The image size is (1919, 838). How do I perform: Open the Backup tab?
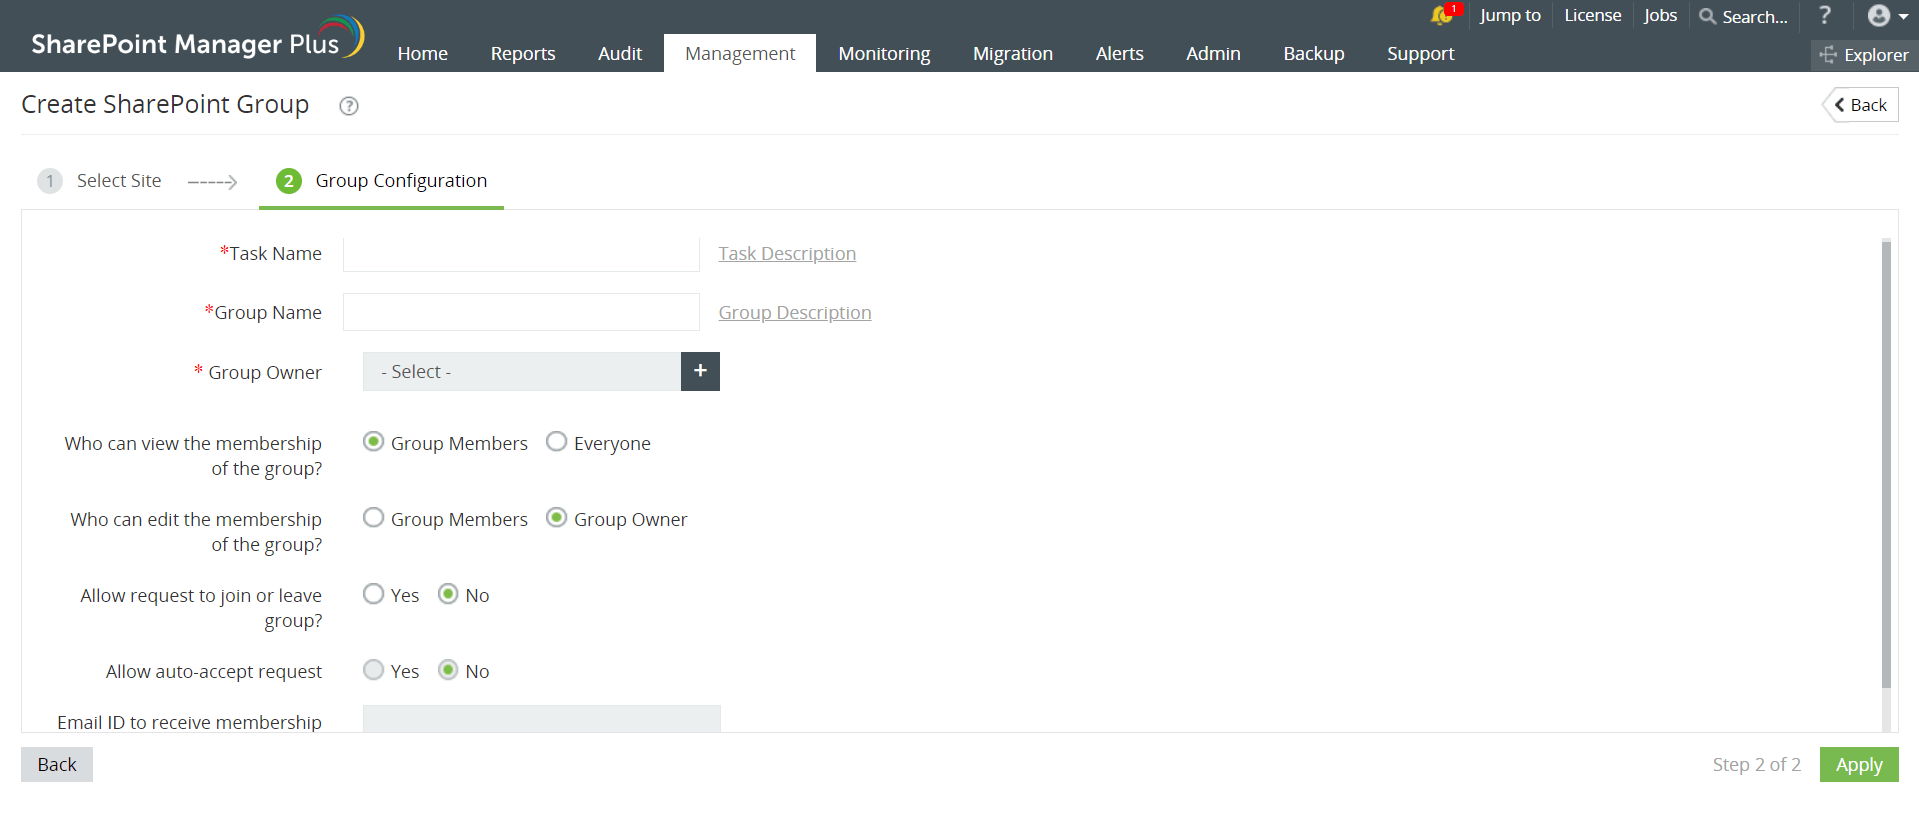pyautogui.click(x=1314, y=54)
